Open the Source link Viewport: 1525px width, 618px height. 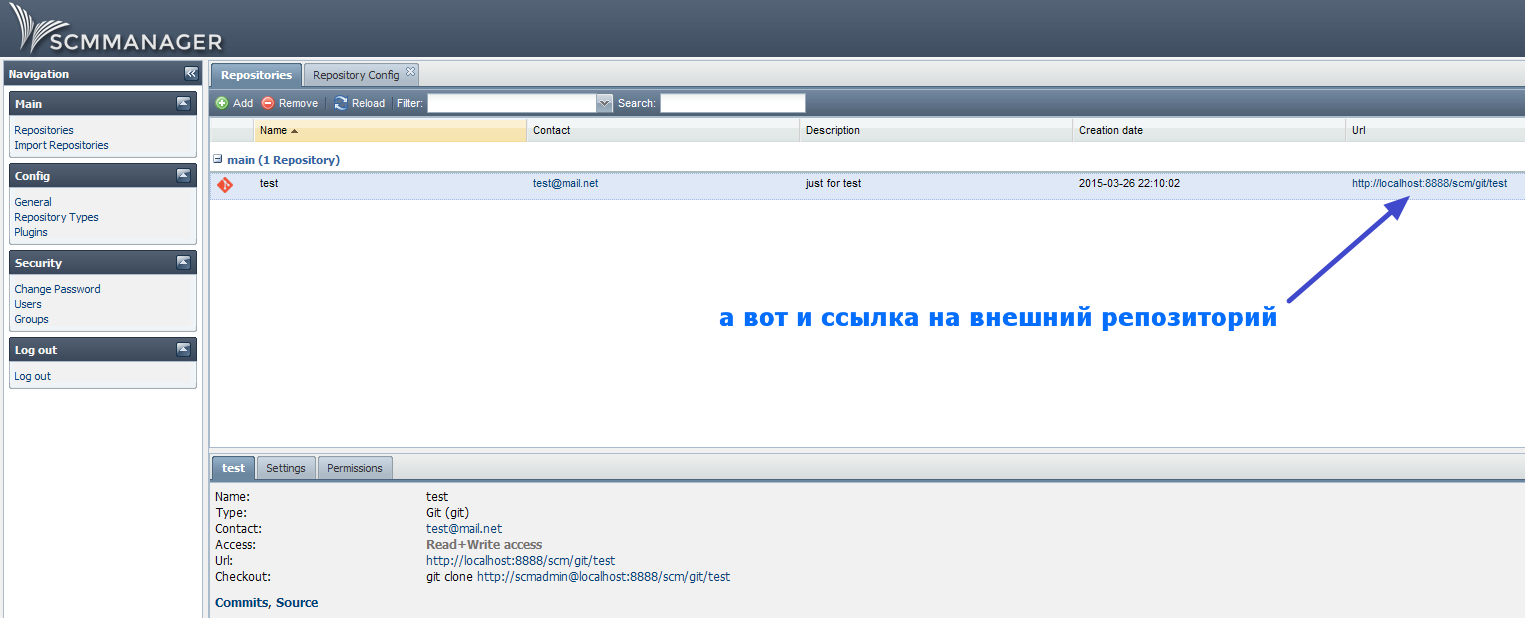pos(297,603)
